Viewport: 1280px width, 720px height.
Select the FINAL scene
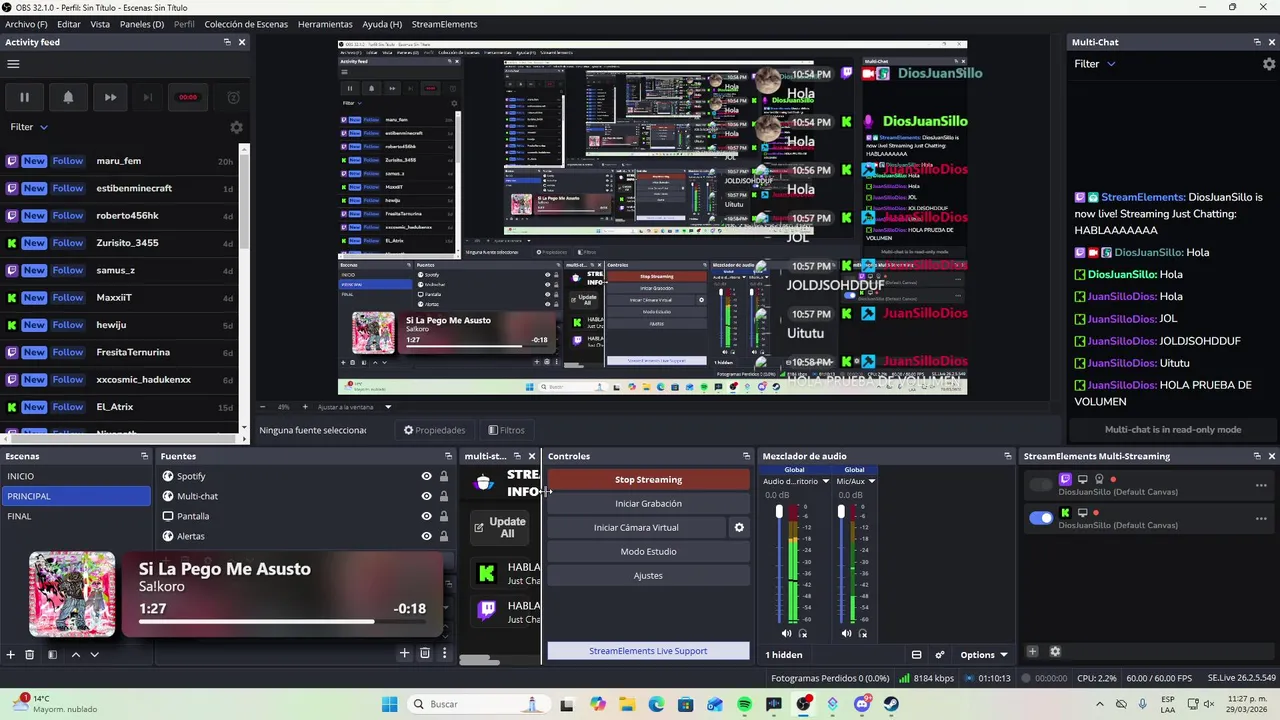(x=76, y=516)
